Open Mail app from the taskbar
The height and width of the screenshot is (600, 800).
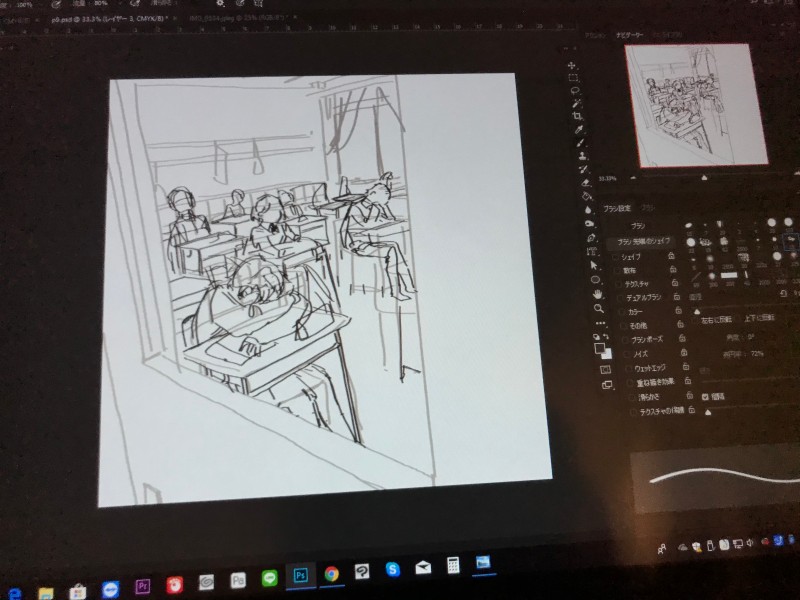[x=423, y=567]
